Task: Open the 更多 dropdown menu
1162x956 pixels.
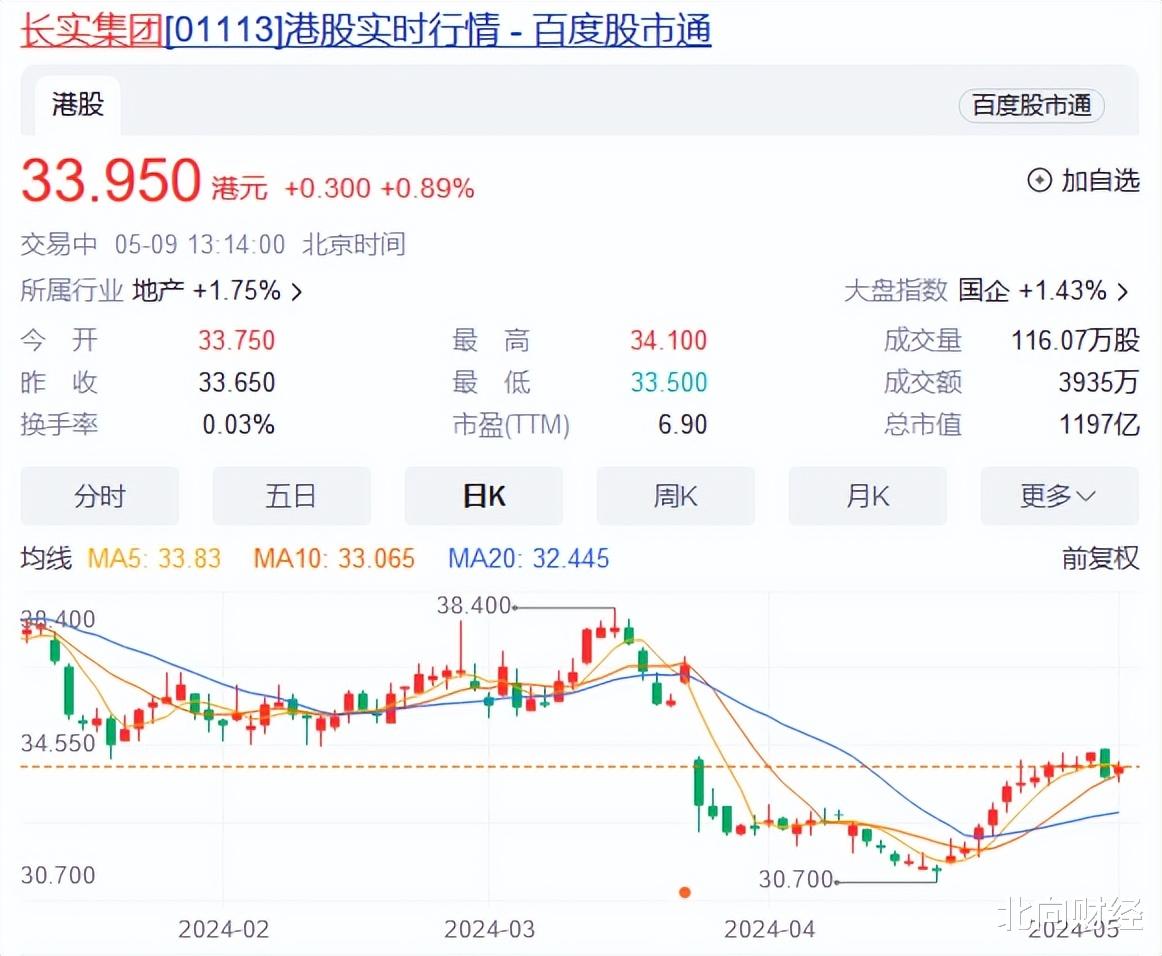Action: 1059,496
